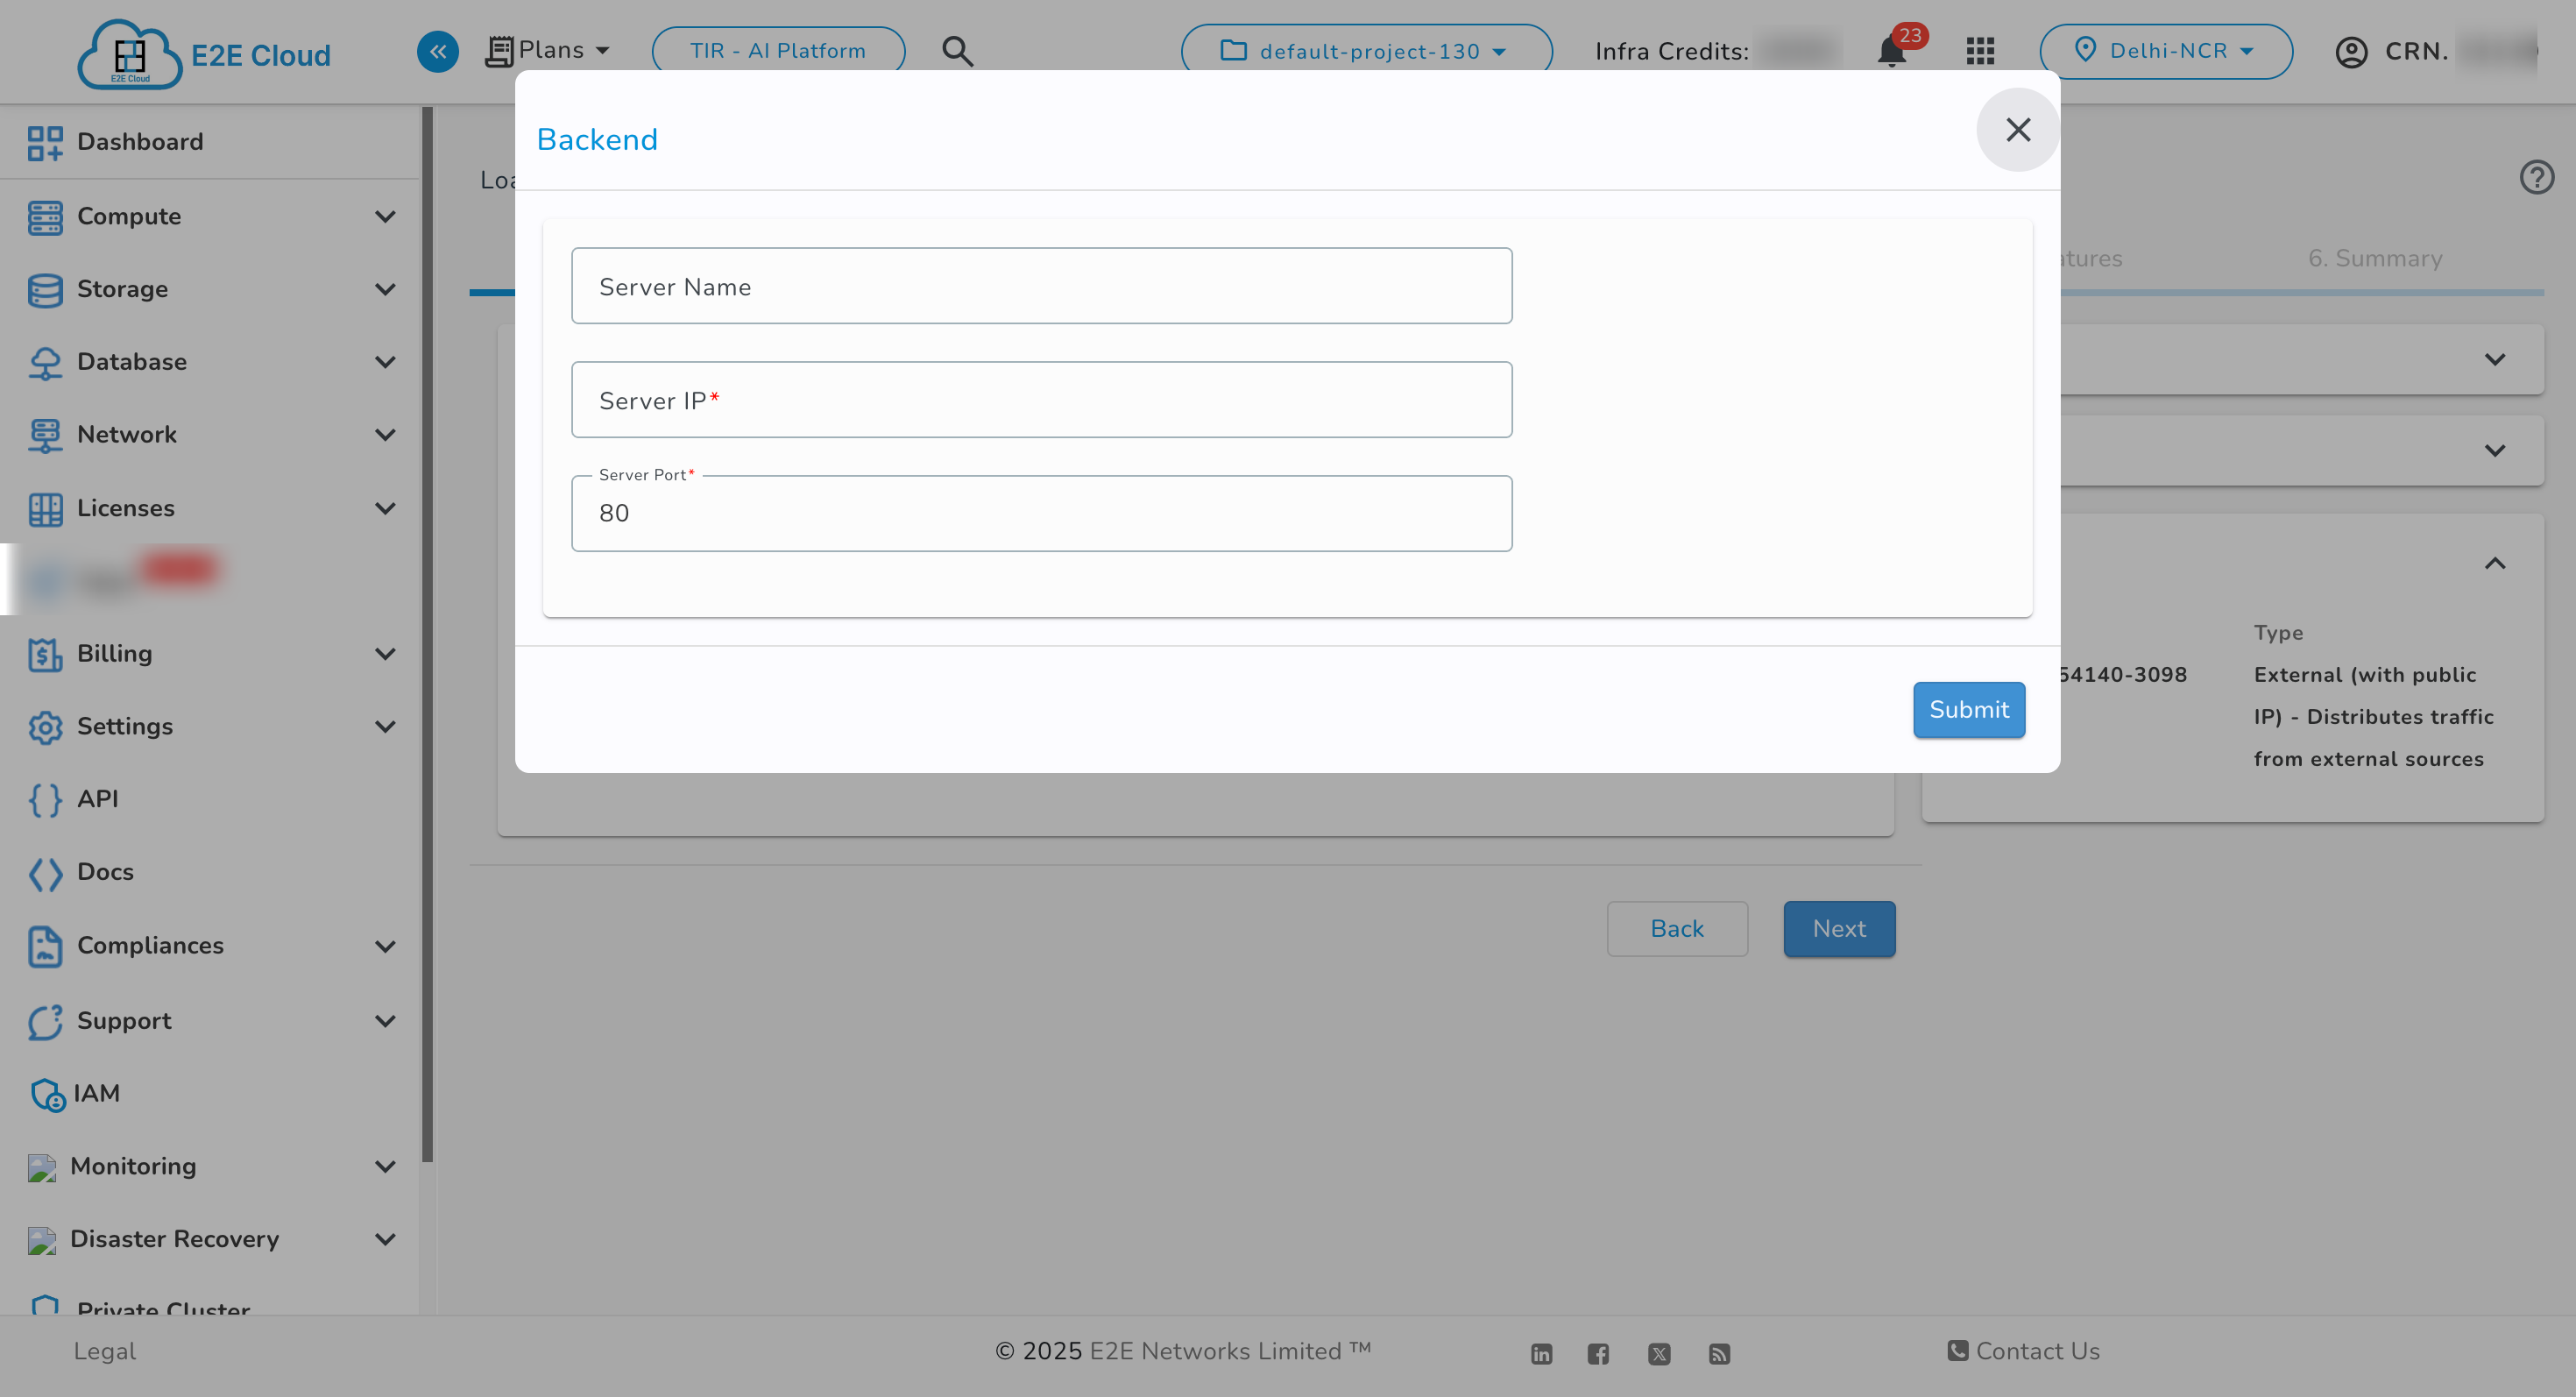Open the notifications bell
The image size is (2576, 1397).
(1891, 51)
